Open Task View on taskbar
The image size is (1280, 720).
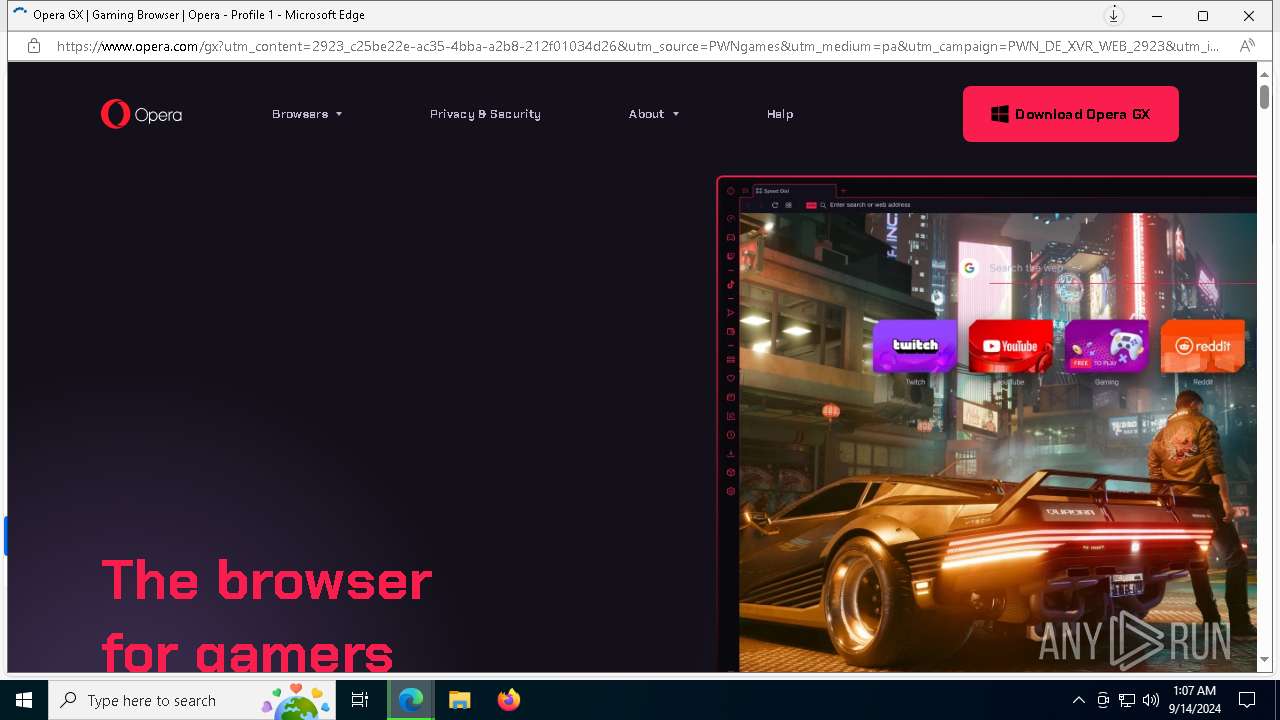coord(360,700)
